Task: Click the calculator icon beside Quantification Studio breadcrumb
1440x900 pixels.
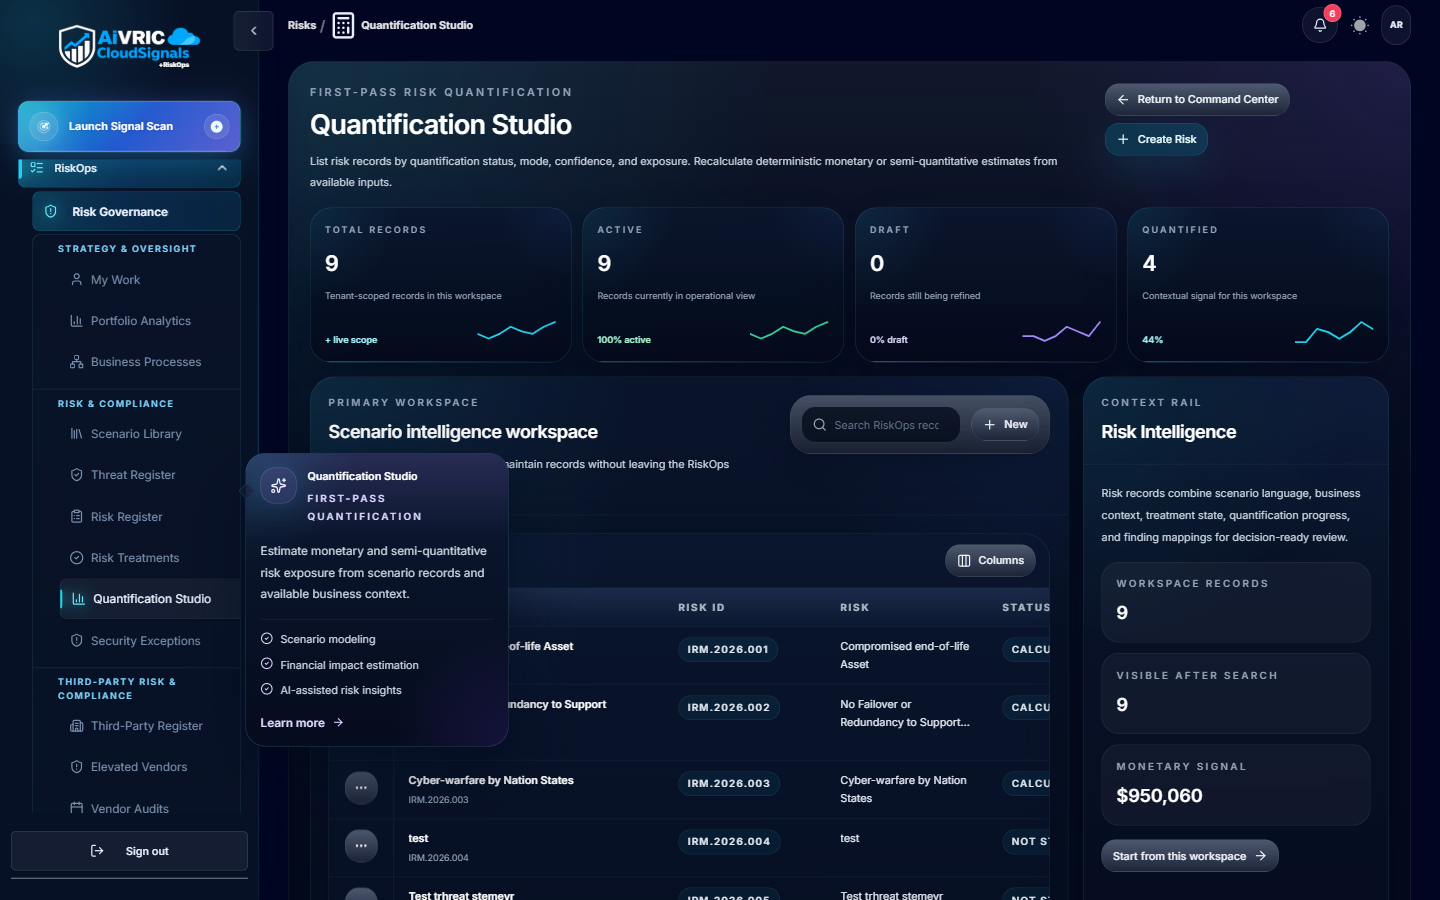Action: pyautogui.click(x=343, y=25)
